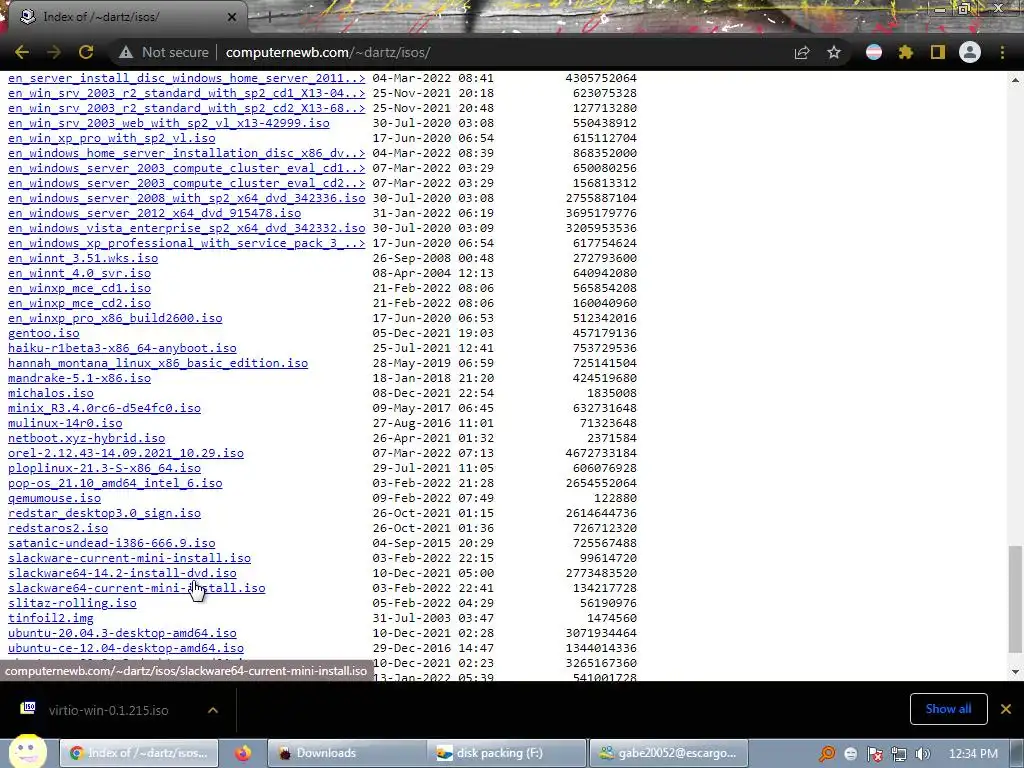1024x768 pixels.
Task: Open gentoo.iso link
Action: pos(44,333)
